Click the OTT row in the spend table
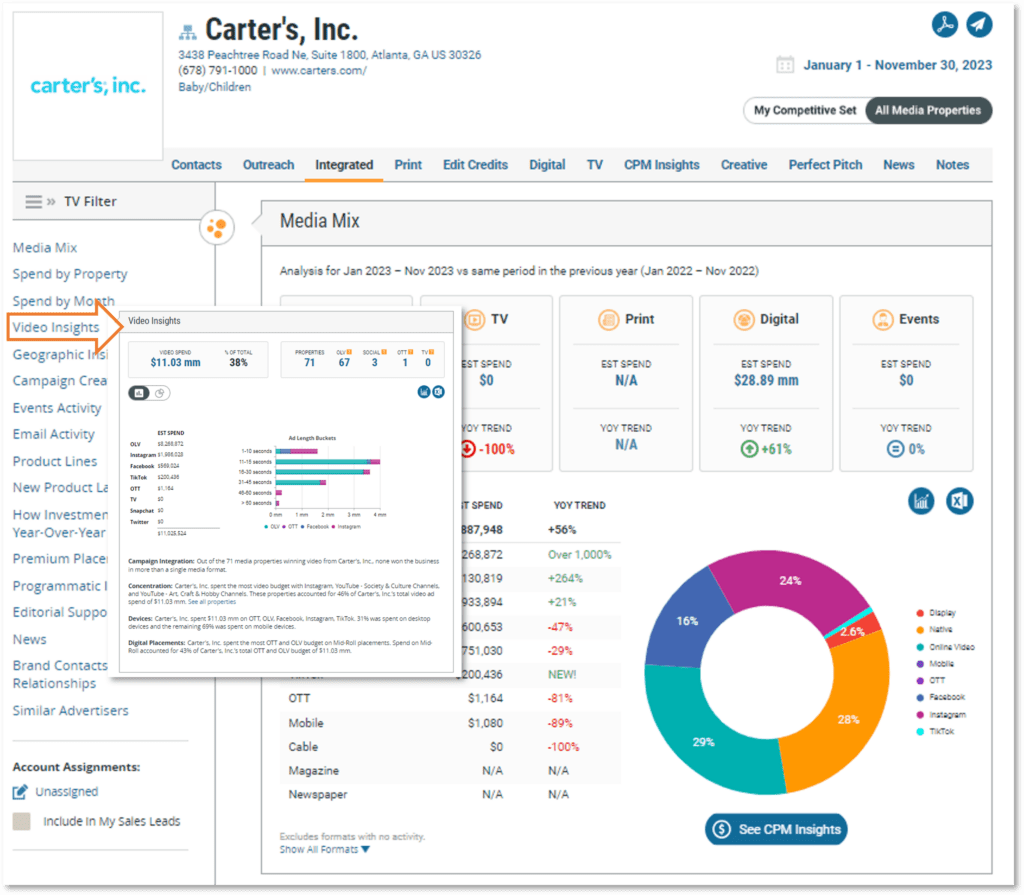This screenshot has width=1024, height=895. coord(450,698)
